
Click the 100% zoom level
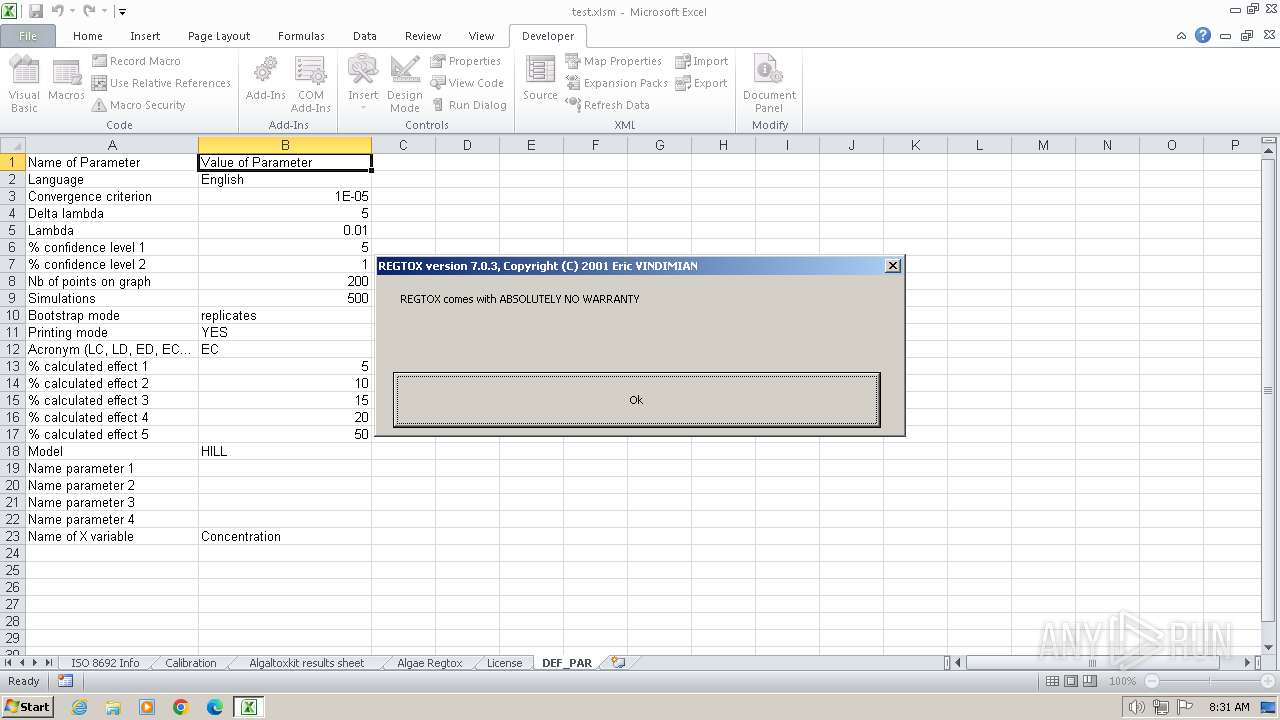coord(1122,681)
